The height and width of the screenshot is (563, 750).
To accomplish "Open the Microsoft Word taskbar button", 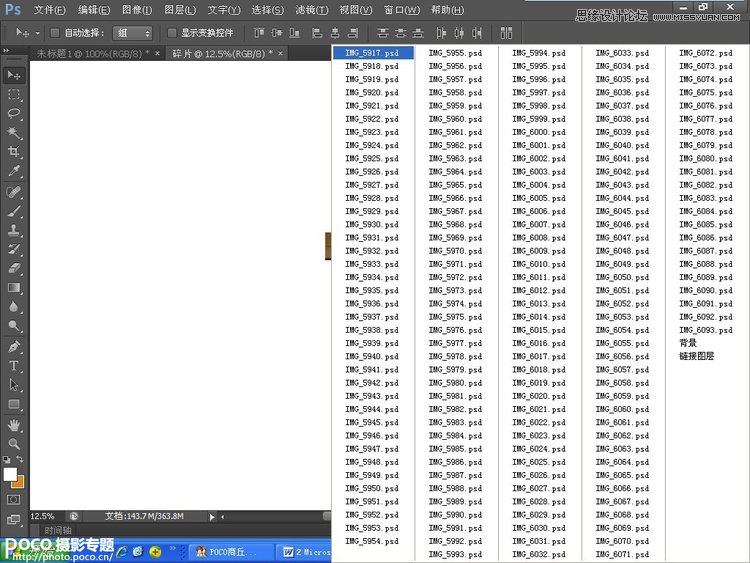I will [x=306, y=552].
